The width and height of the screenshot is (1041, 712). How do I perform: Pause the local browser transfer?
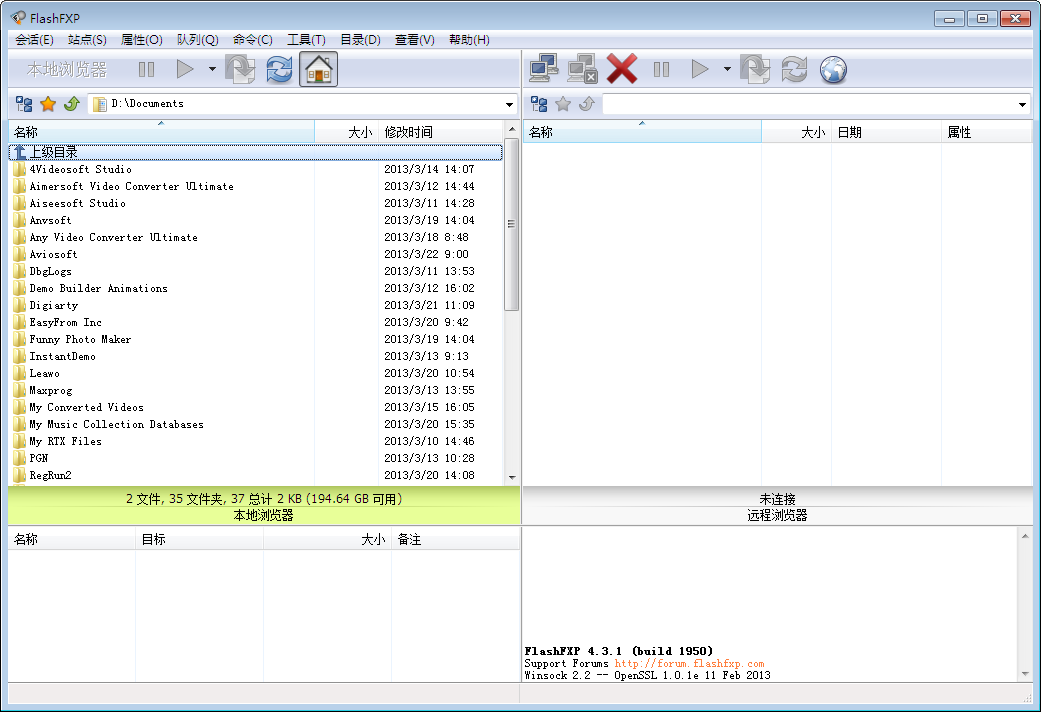(146, 70)
